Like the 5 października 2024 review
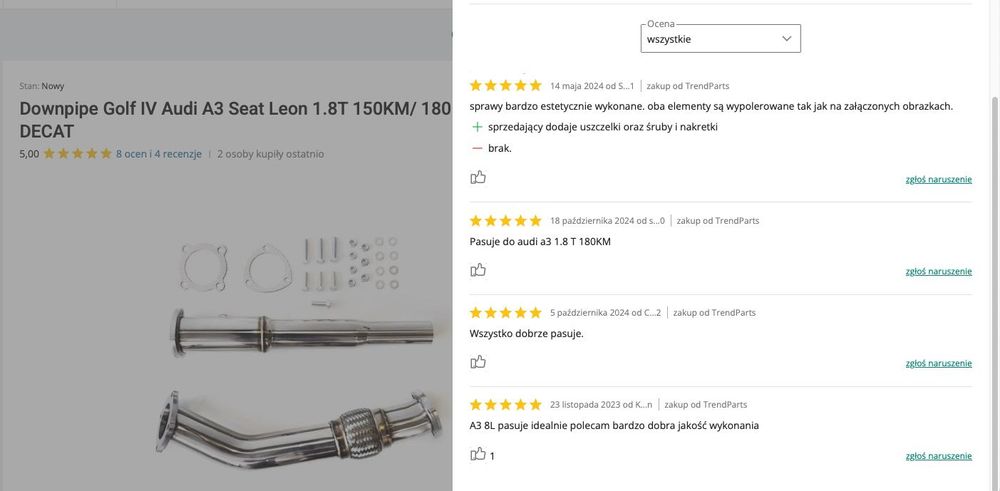Image resolution: width=1000 pixels, height=491 pixels. [x=478, y=362]
